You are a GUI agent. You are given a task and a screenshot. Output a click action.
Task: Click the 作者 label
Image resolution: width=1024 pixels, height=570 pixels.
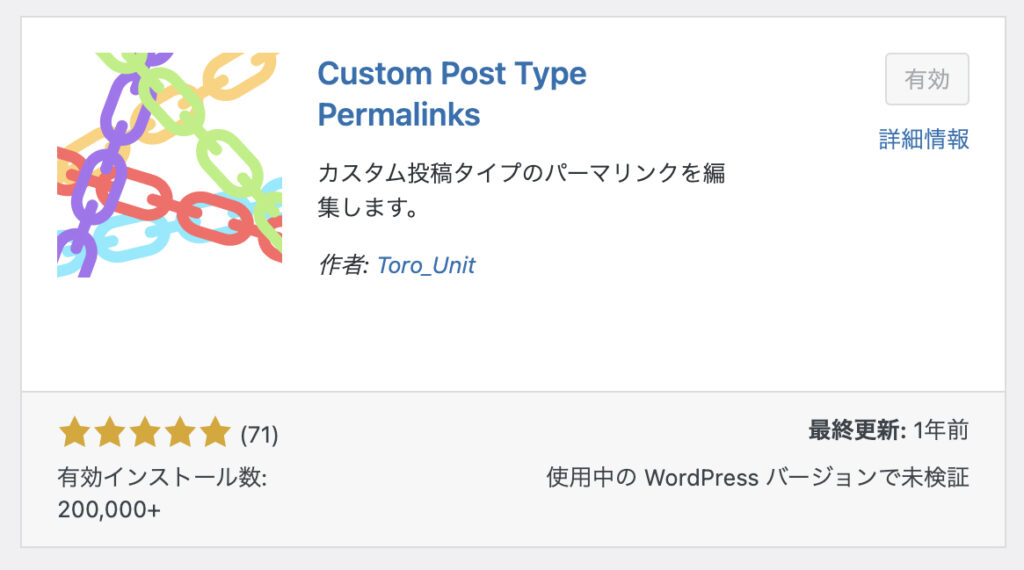(344, 265)
